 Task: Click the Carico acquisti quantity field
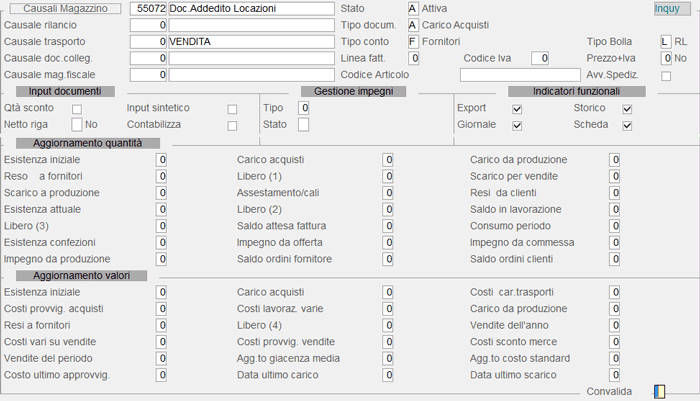tap(388, 160)
